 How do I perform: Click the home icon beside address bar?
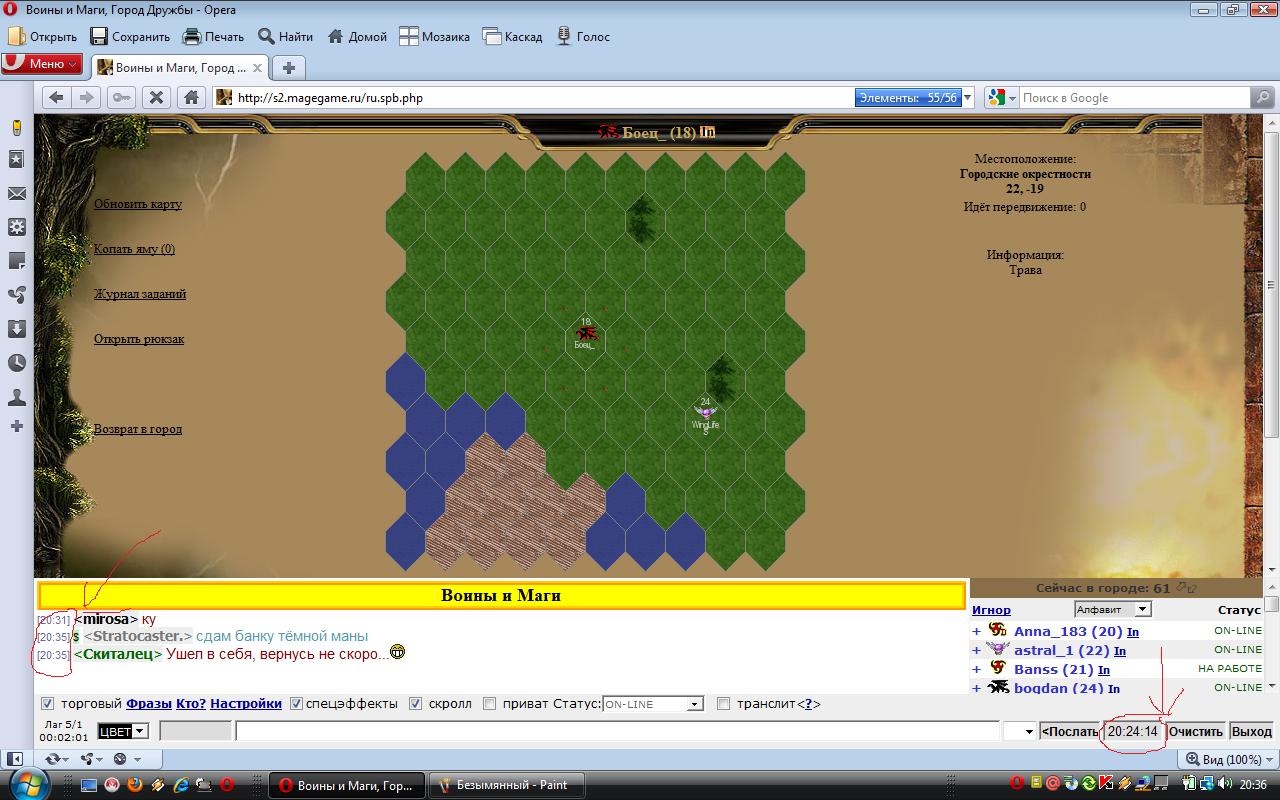(x=191, y=97)
